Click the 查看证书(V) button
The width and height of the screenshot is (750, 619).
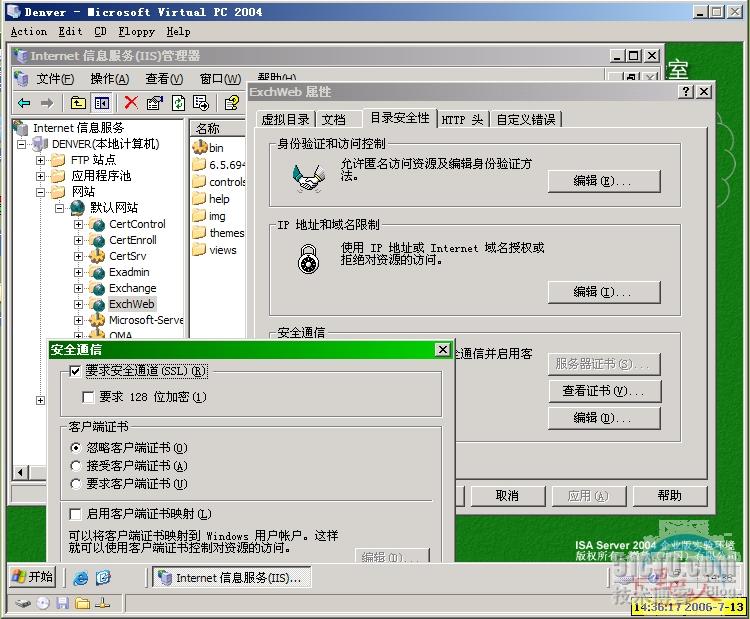[604, 391]
